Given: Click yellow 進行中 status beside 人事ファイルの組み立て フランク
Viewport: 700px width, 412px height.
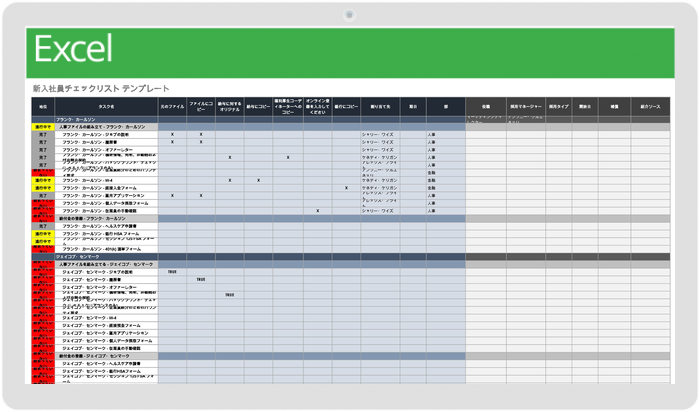Looking at the screenshot, I should tap(43, 127).
